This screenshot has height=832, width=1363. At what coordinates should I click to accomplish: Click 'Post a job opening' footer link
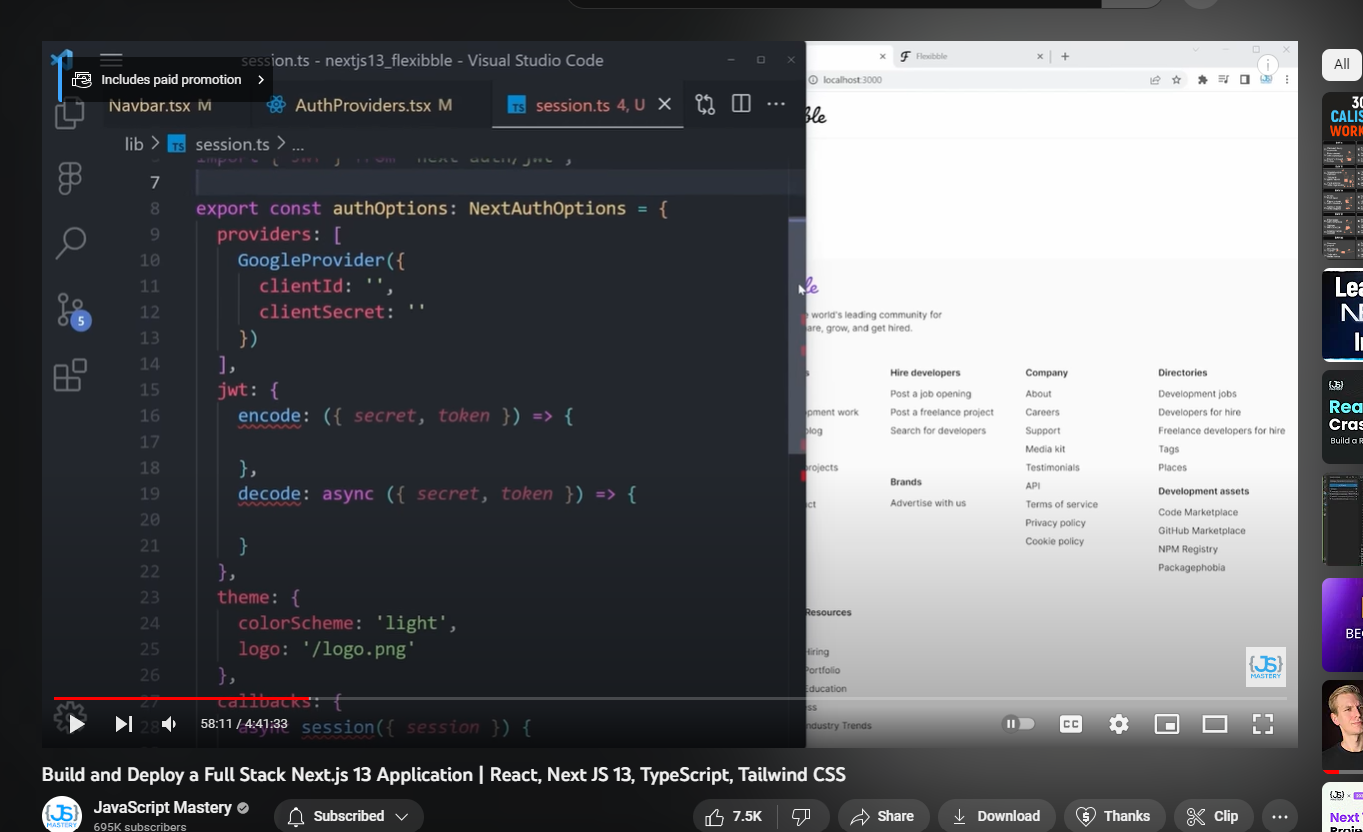coord(930,394)
